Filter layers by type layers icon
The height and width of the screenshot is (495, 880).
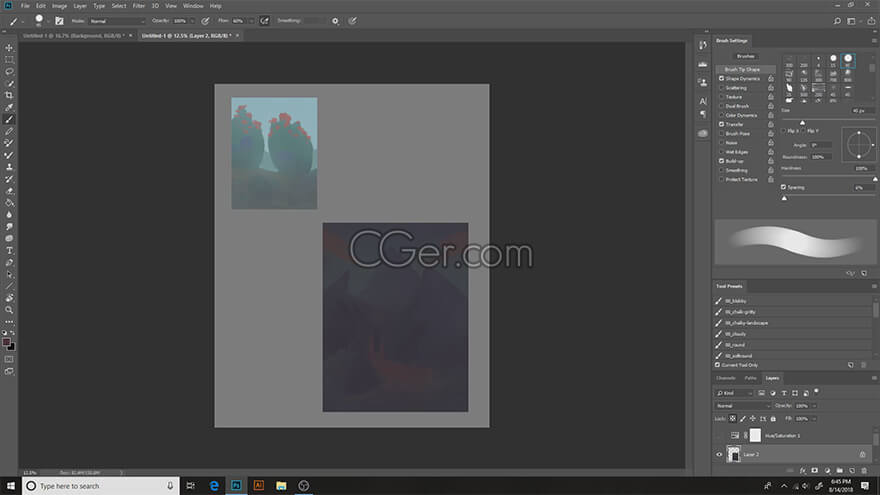(784, 393)
